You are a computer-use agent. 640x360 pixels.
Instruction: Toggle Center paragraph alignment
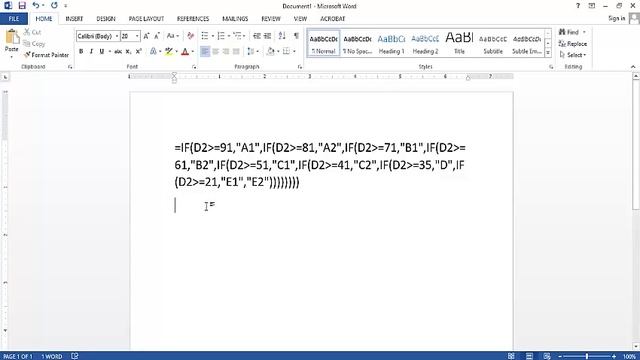(x=216, y=51)
